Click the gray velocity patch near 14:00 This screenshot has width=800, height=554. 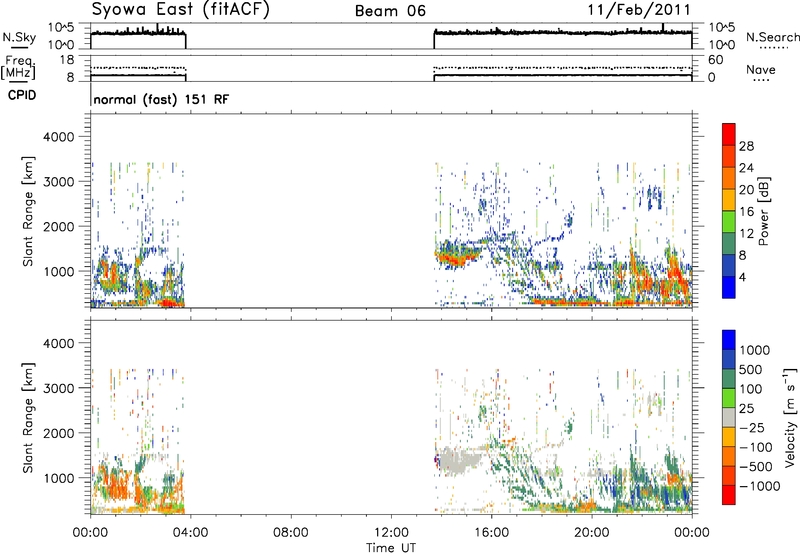458,459
